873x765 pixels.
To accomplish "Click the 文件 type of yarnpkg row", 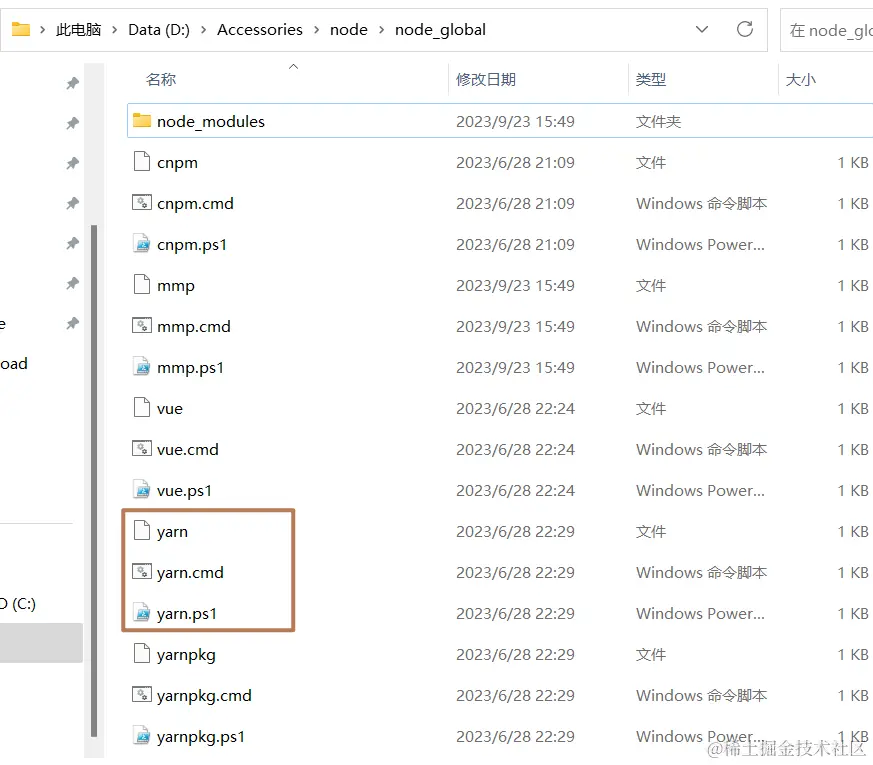I will tap(651, 654).
